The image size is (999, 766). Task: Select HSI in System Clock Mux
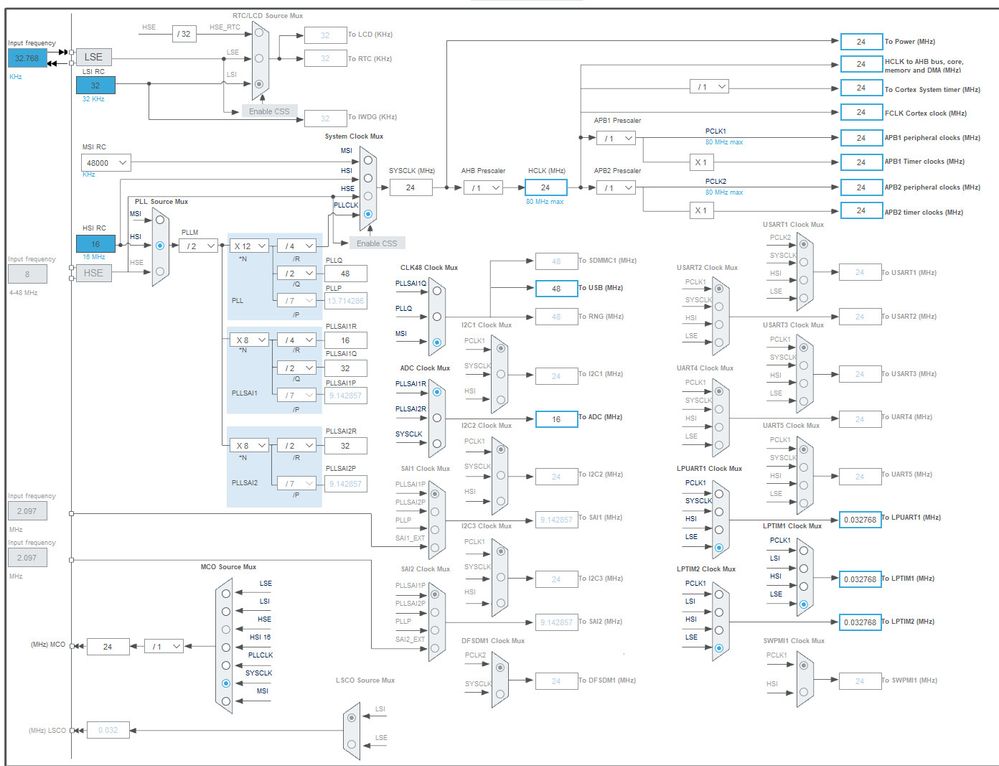click(368, 178)
